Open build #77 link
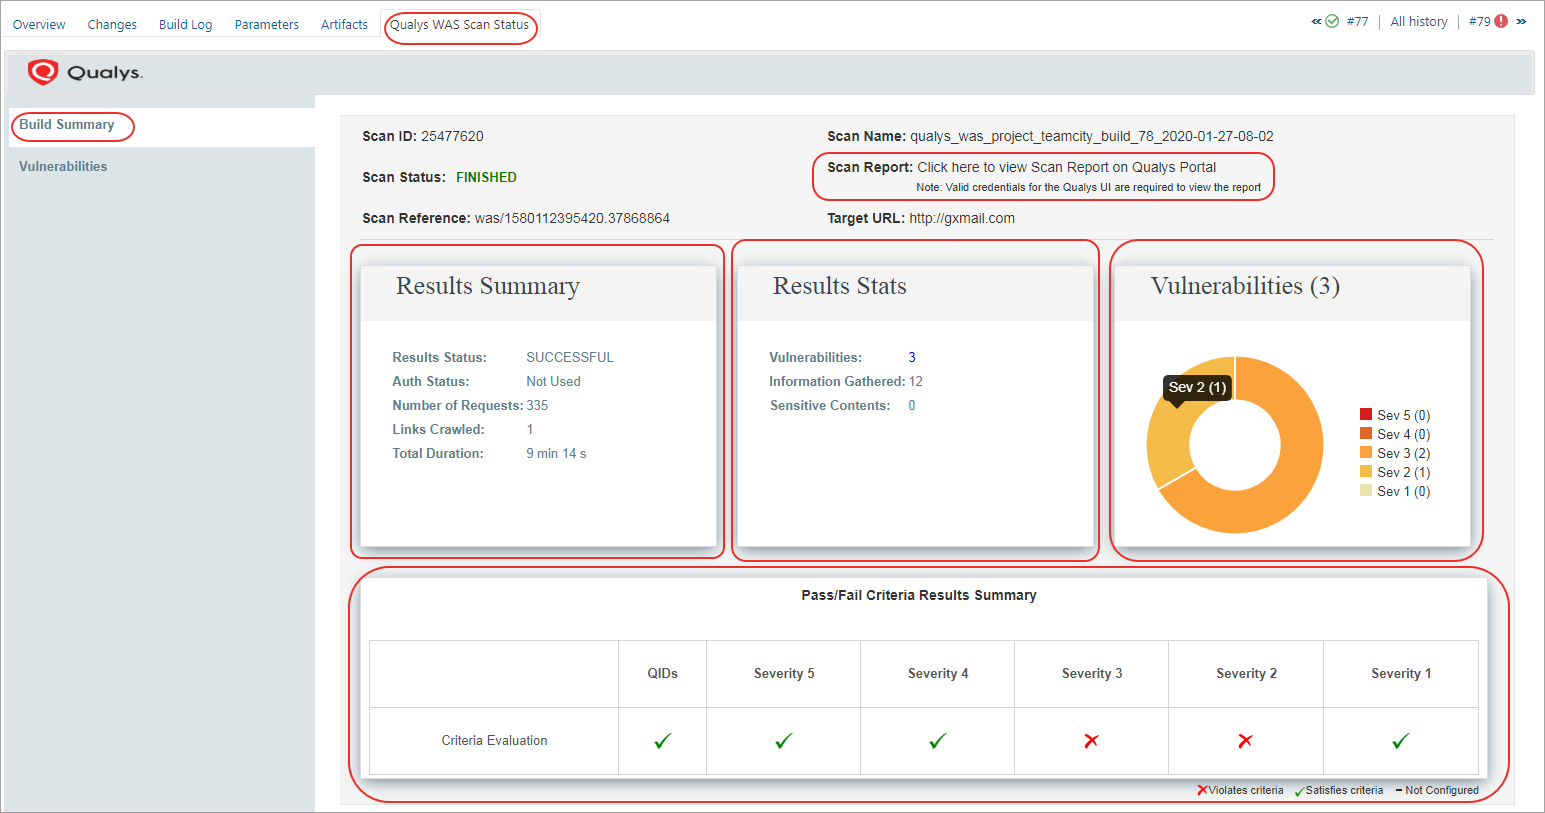The width and height of the screenshot is (1545, 813). (1357, 21)
